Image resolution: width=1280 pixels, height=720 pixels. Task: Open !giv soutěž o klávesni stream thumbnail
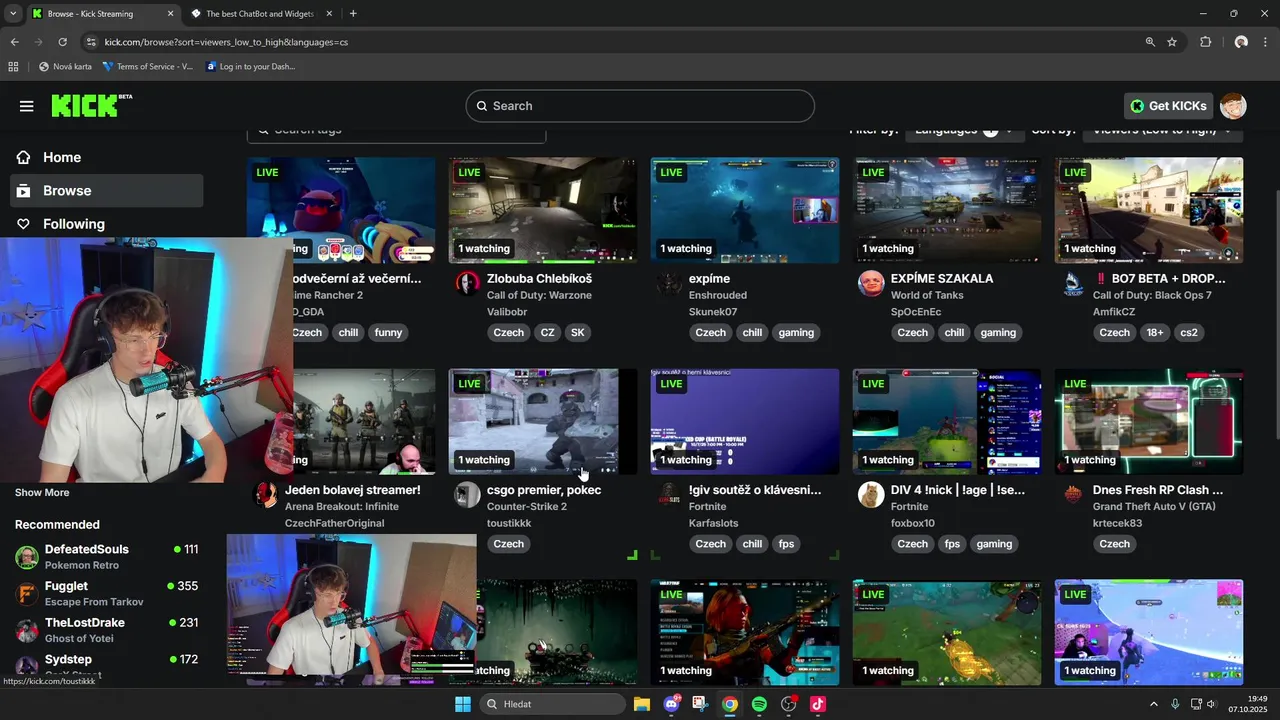click(744, 421)
